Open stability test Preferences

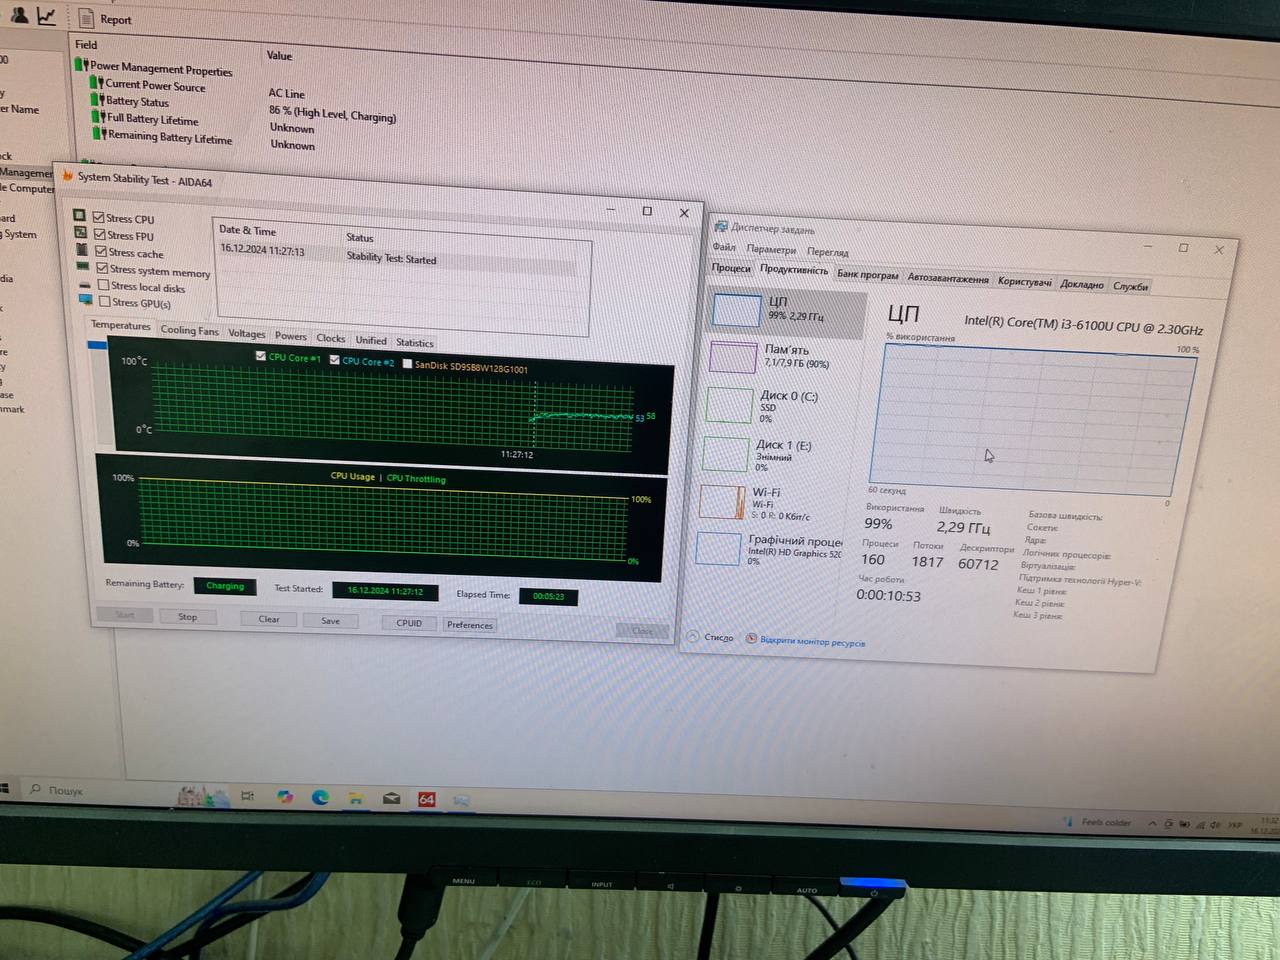(x=469, y=625)
